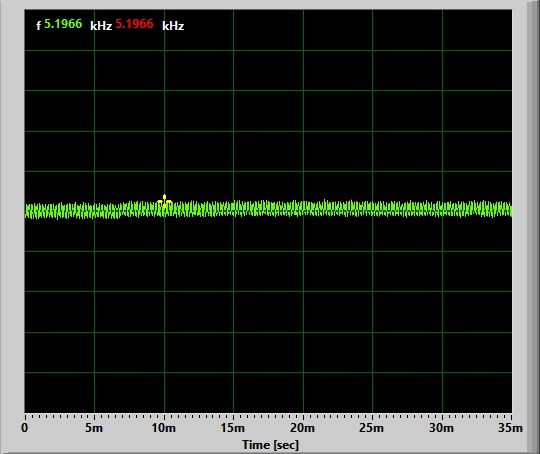
Task: Click the 20m time axis label
Action: tap(302, 428)
